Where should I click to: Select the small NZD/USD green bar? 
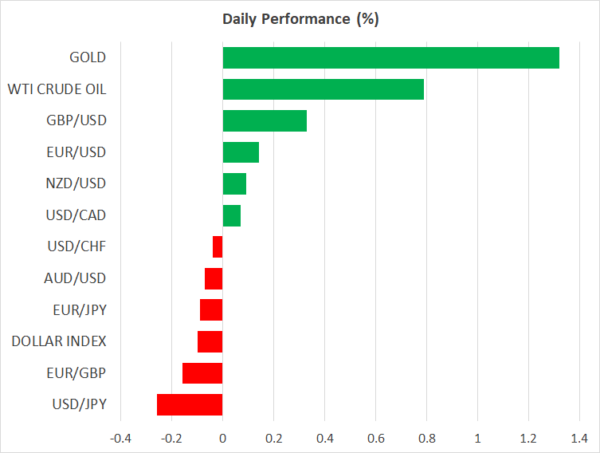point(234,184)
